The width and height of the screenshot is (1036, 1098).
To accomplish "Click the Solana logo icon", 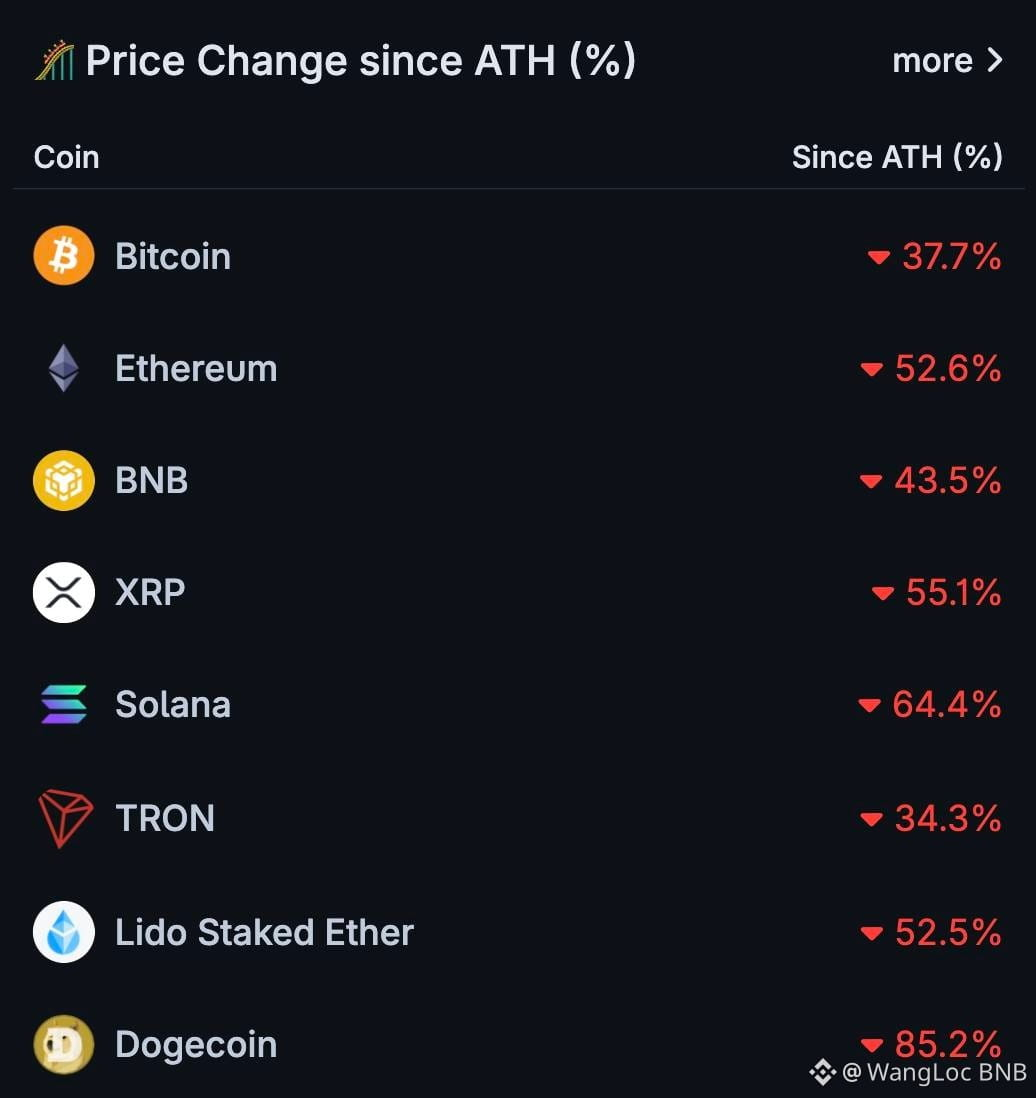I will coord(64,705).
